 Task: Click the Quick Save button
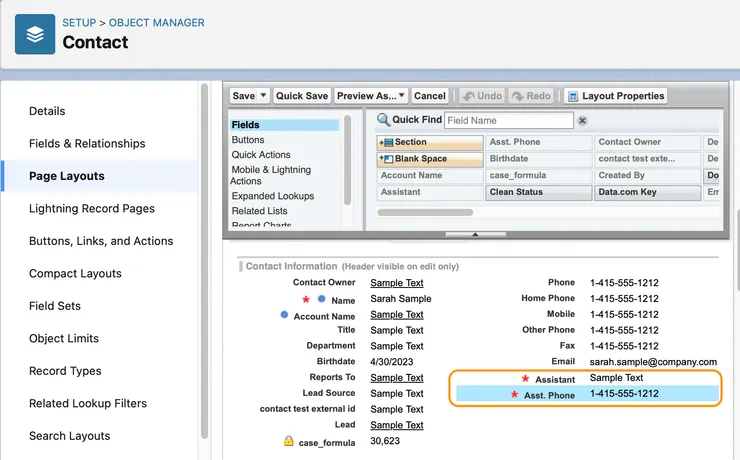(302, 96)
